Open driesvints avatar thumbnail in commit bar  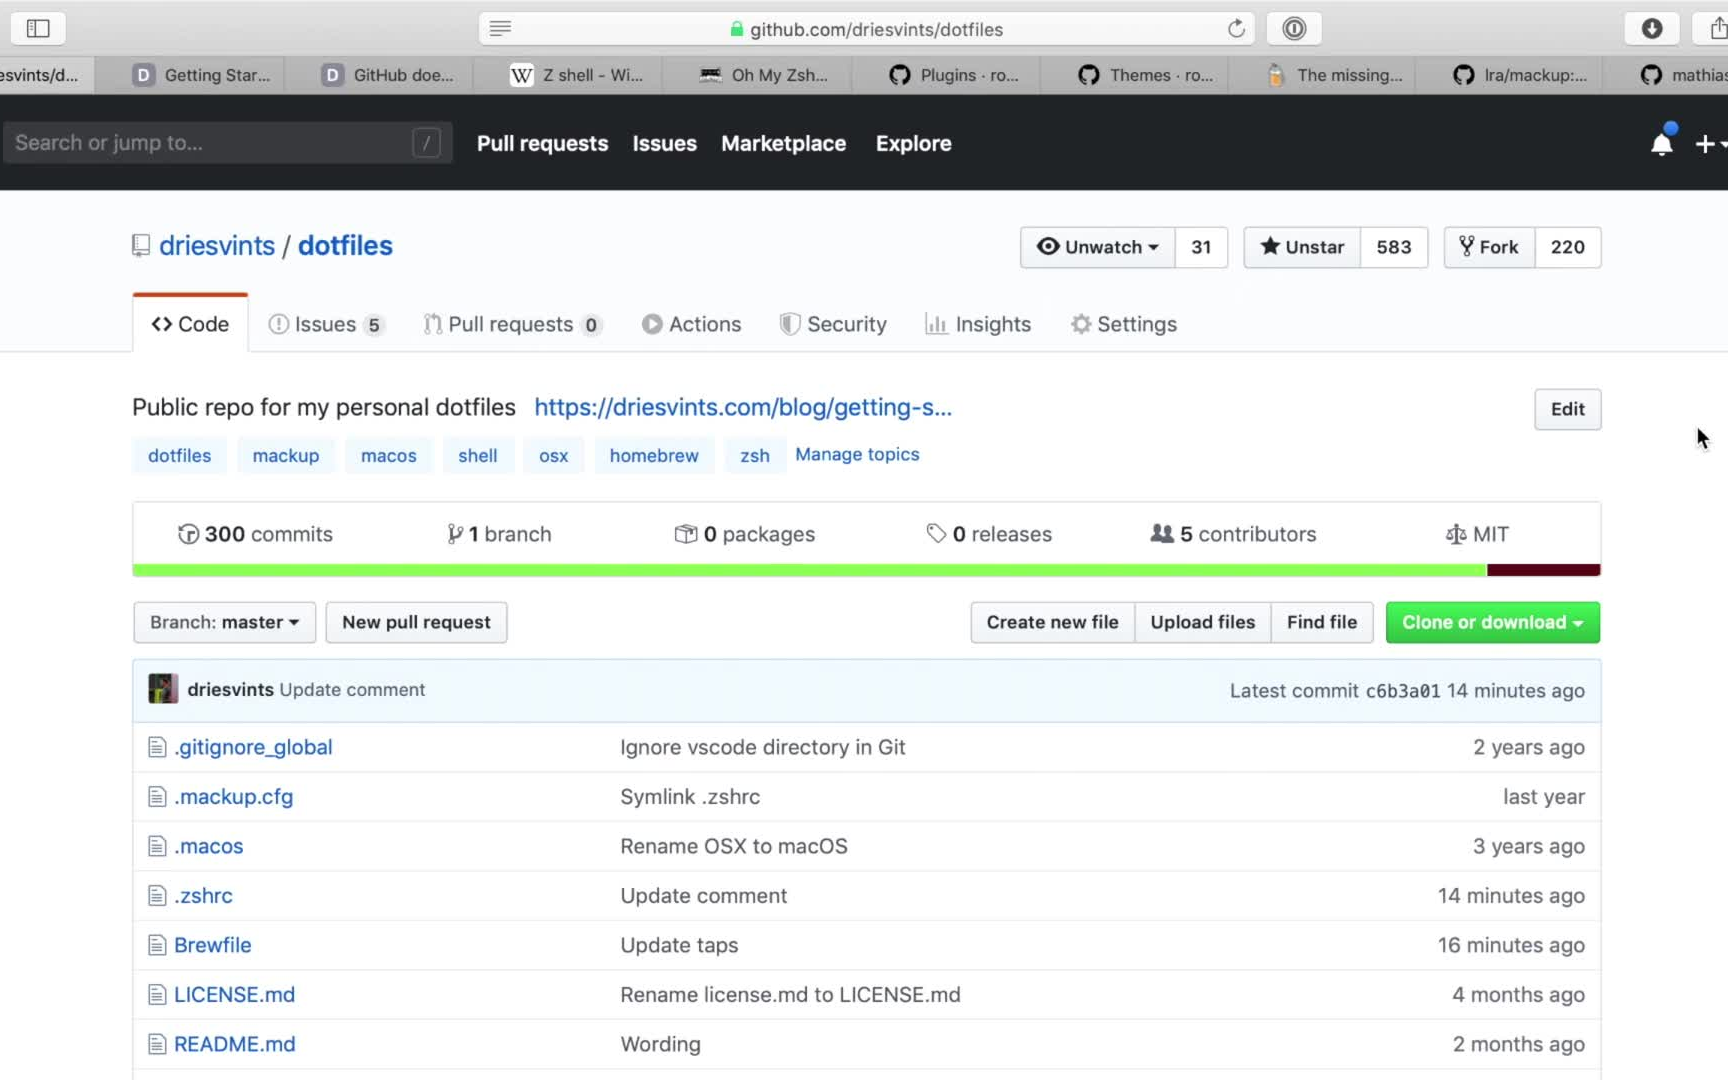163,689
